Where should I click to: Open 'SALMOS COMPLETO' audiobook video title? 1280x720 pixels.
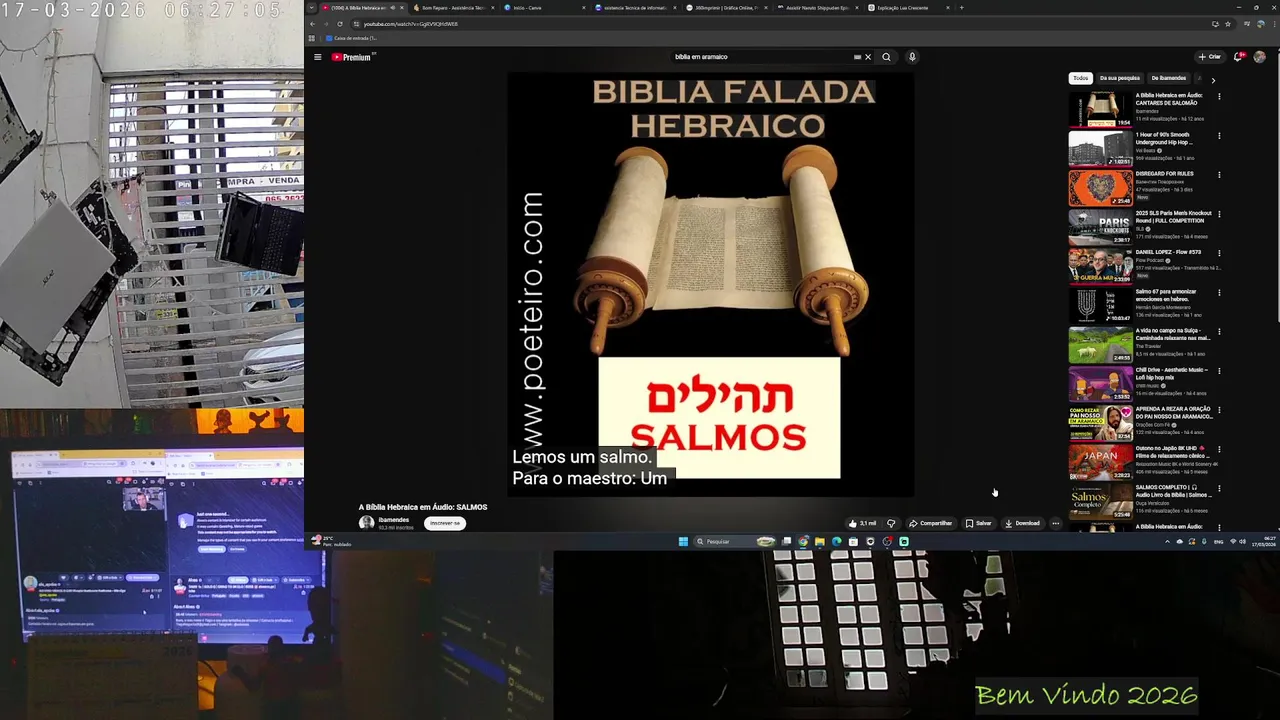[x=1173, y=491]
